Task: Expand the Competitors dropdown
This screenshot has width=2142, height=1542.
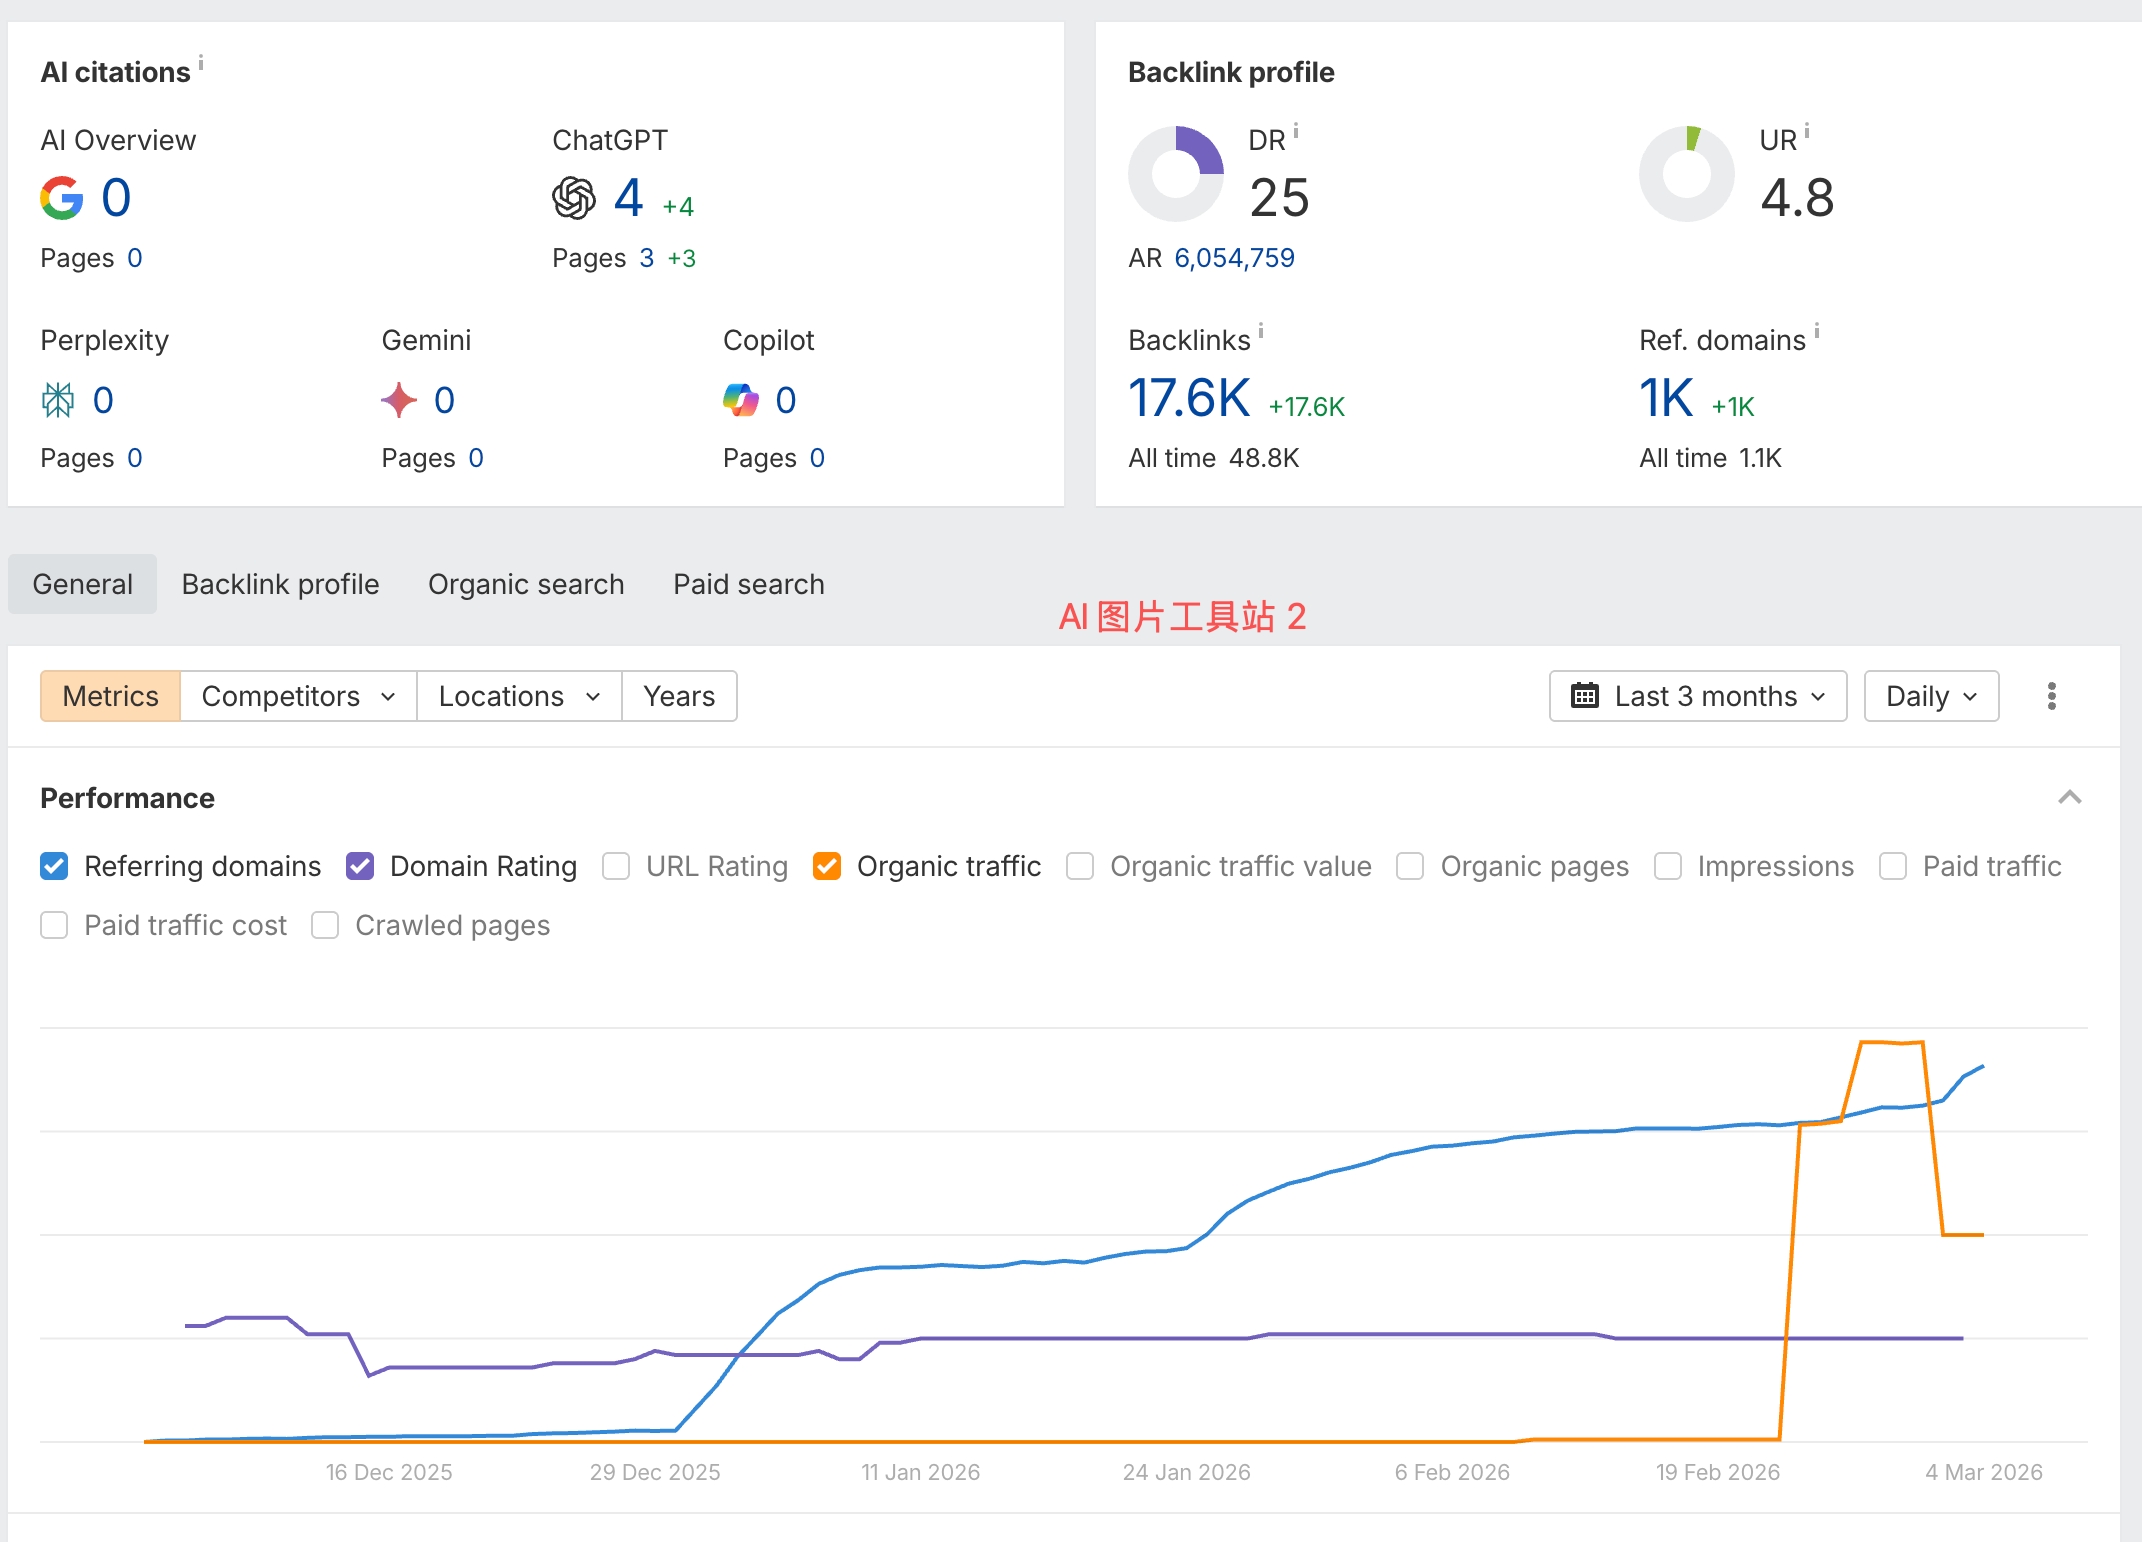Action: pos(298,696)
